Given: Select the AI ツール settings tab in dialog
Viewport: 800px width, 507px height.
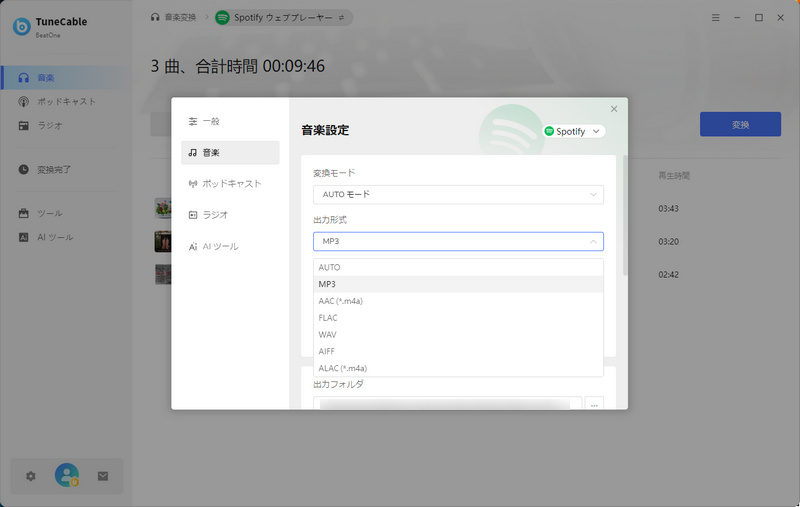Looking at the screenshot, I should pyautogui.click(x=230, y=246).
